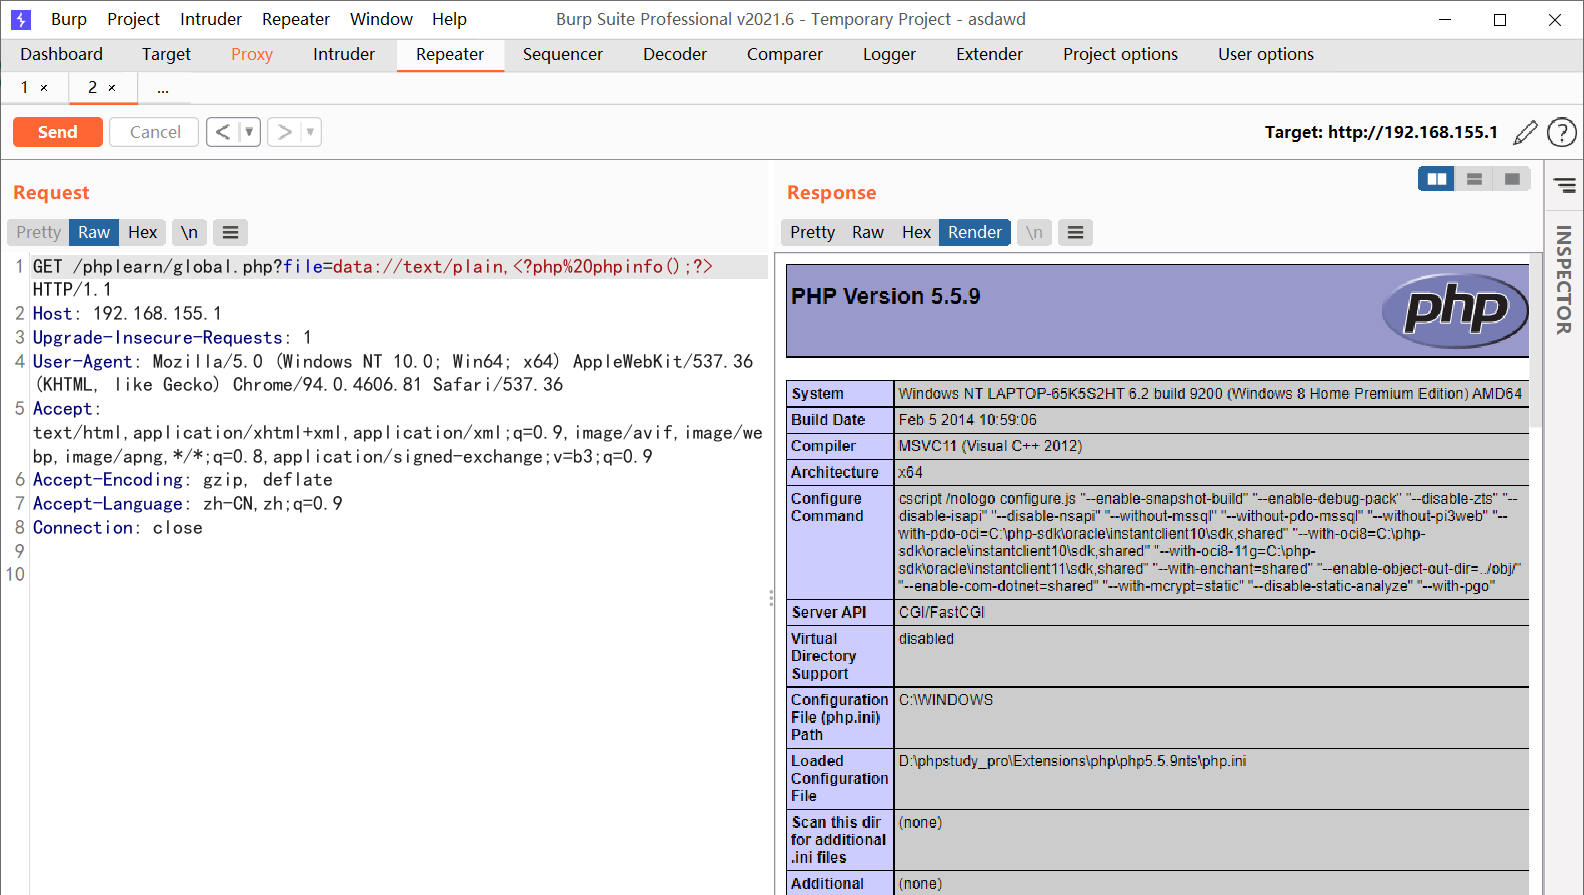Click the request/response splitter handle

tap(771, 598)
